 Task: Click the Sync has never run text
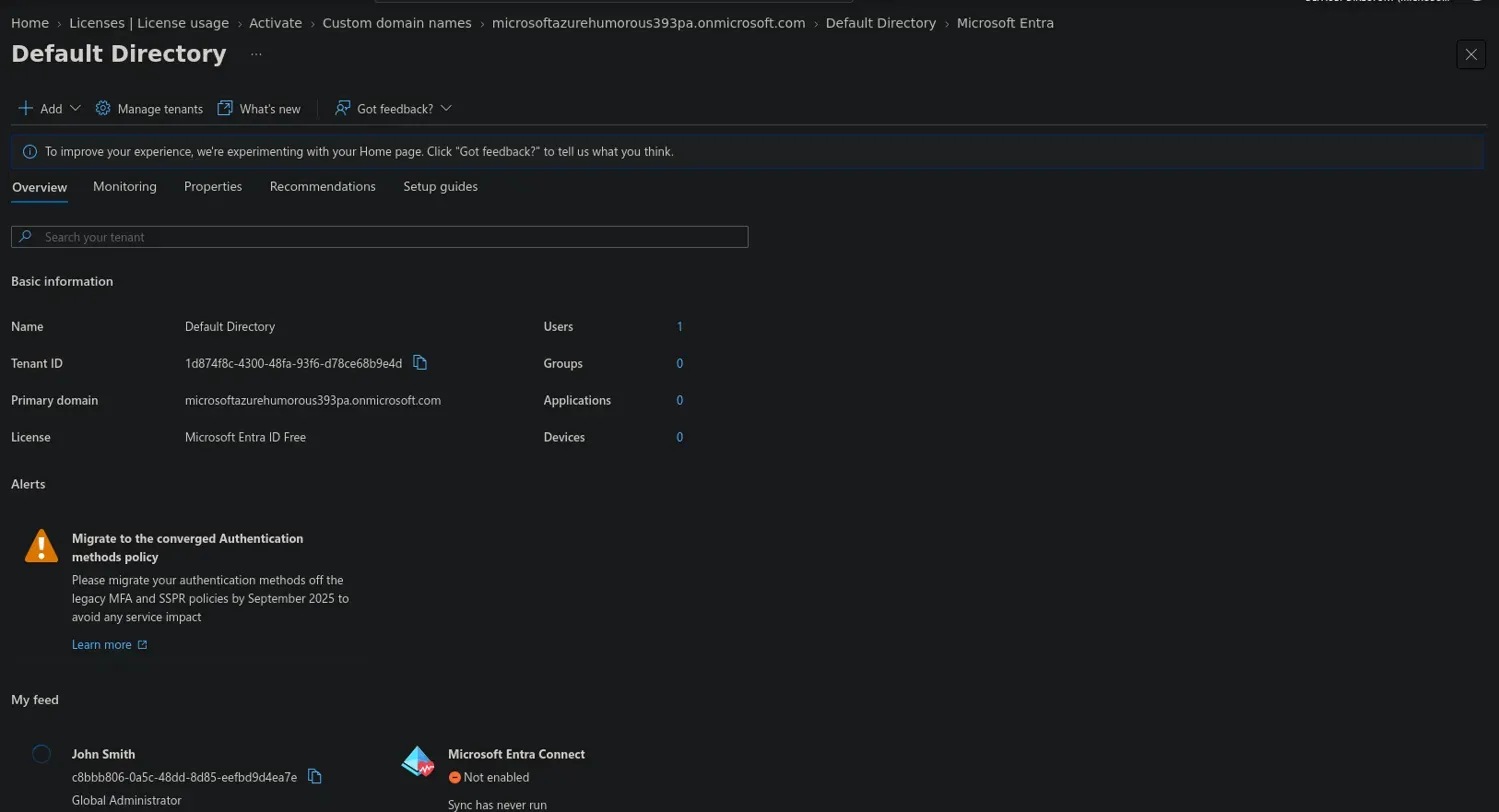[x=497, y=805]
